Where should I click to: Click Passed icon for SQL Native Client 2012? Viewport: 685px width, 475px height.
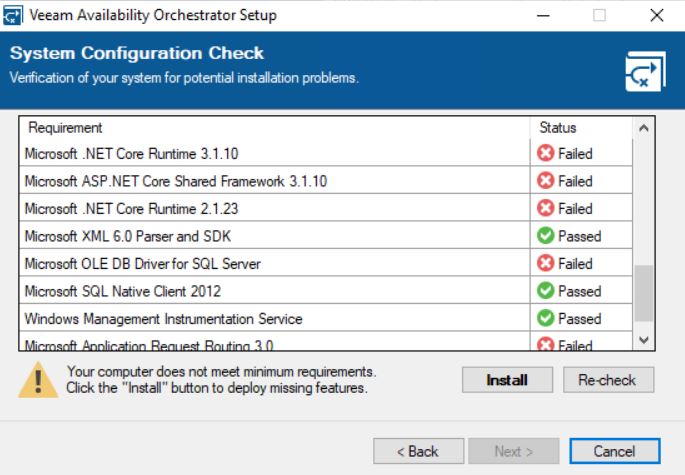(545, 291)
